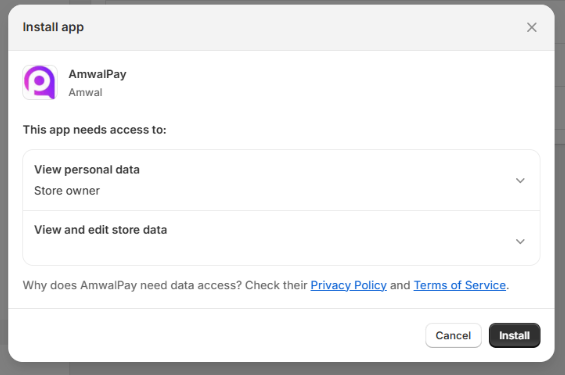Screen dimensions: 565x375
Task: Select the View personal data heading
Action: [x=87, y=170]
